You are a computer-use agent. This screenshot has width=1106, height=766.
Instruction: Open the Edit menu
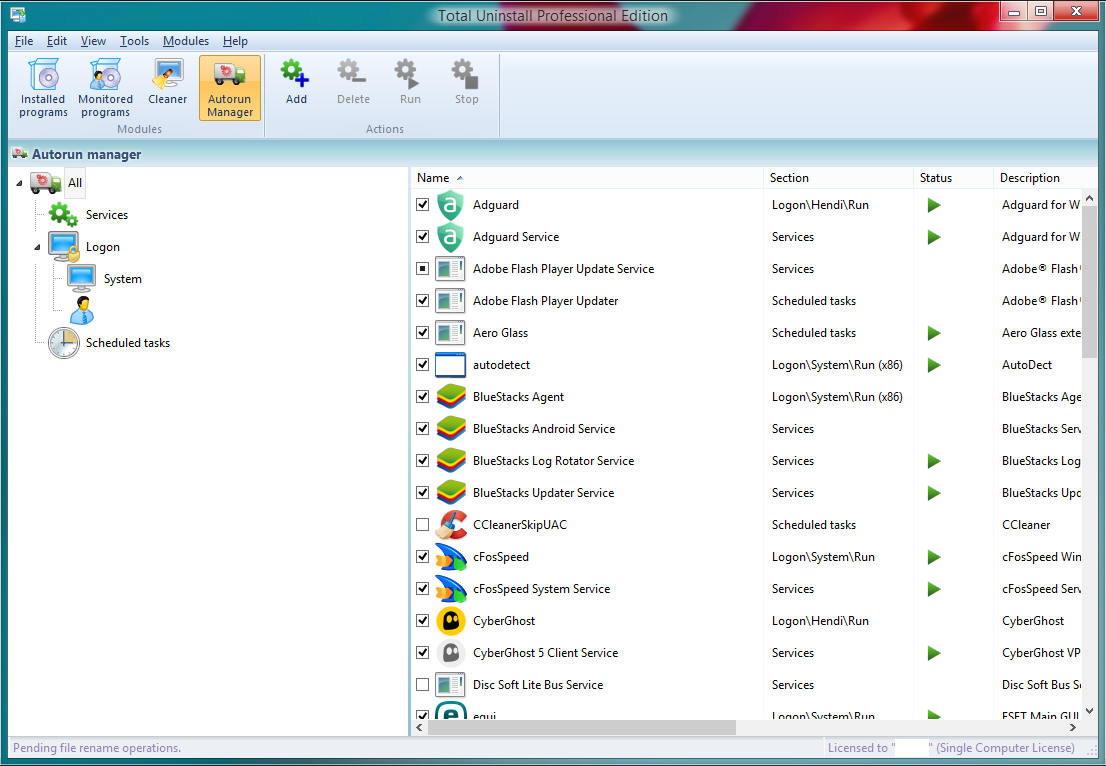click(x=56, y=41)
